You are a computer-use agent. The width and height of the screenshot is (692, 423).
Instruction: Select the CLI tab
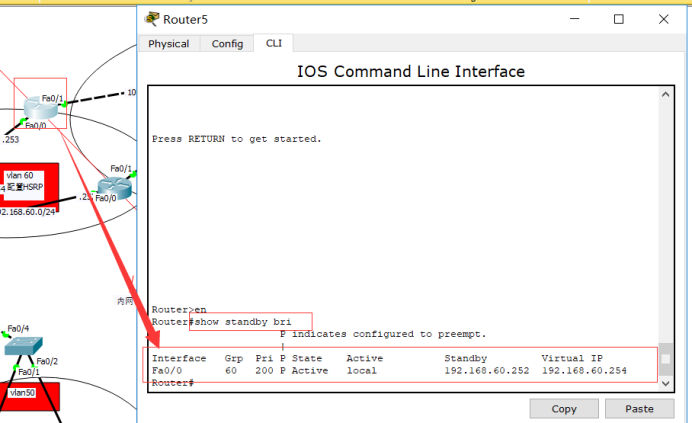pyautogui.click(x=274, y=43)
